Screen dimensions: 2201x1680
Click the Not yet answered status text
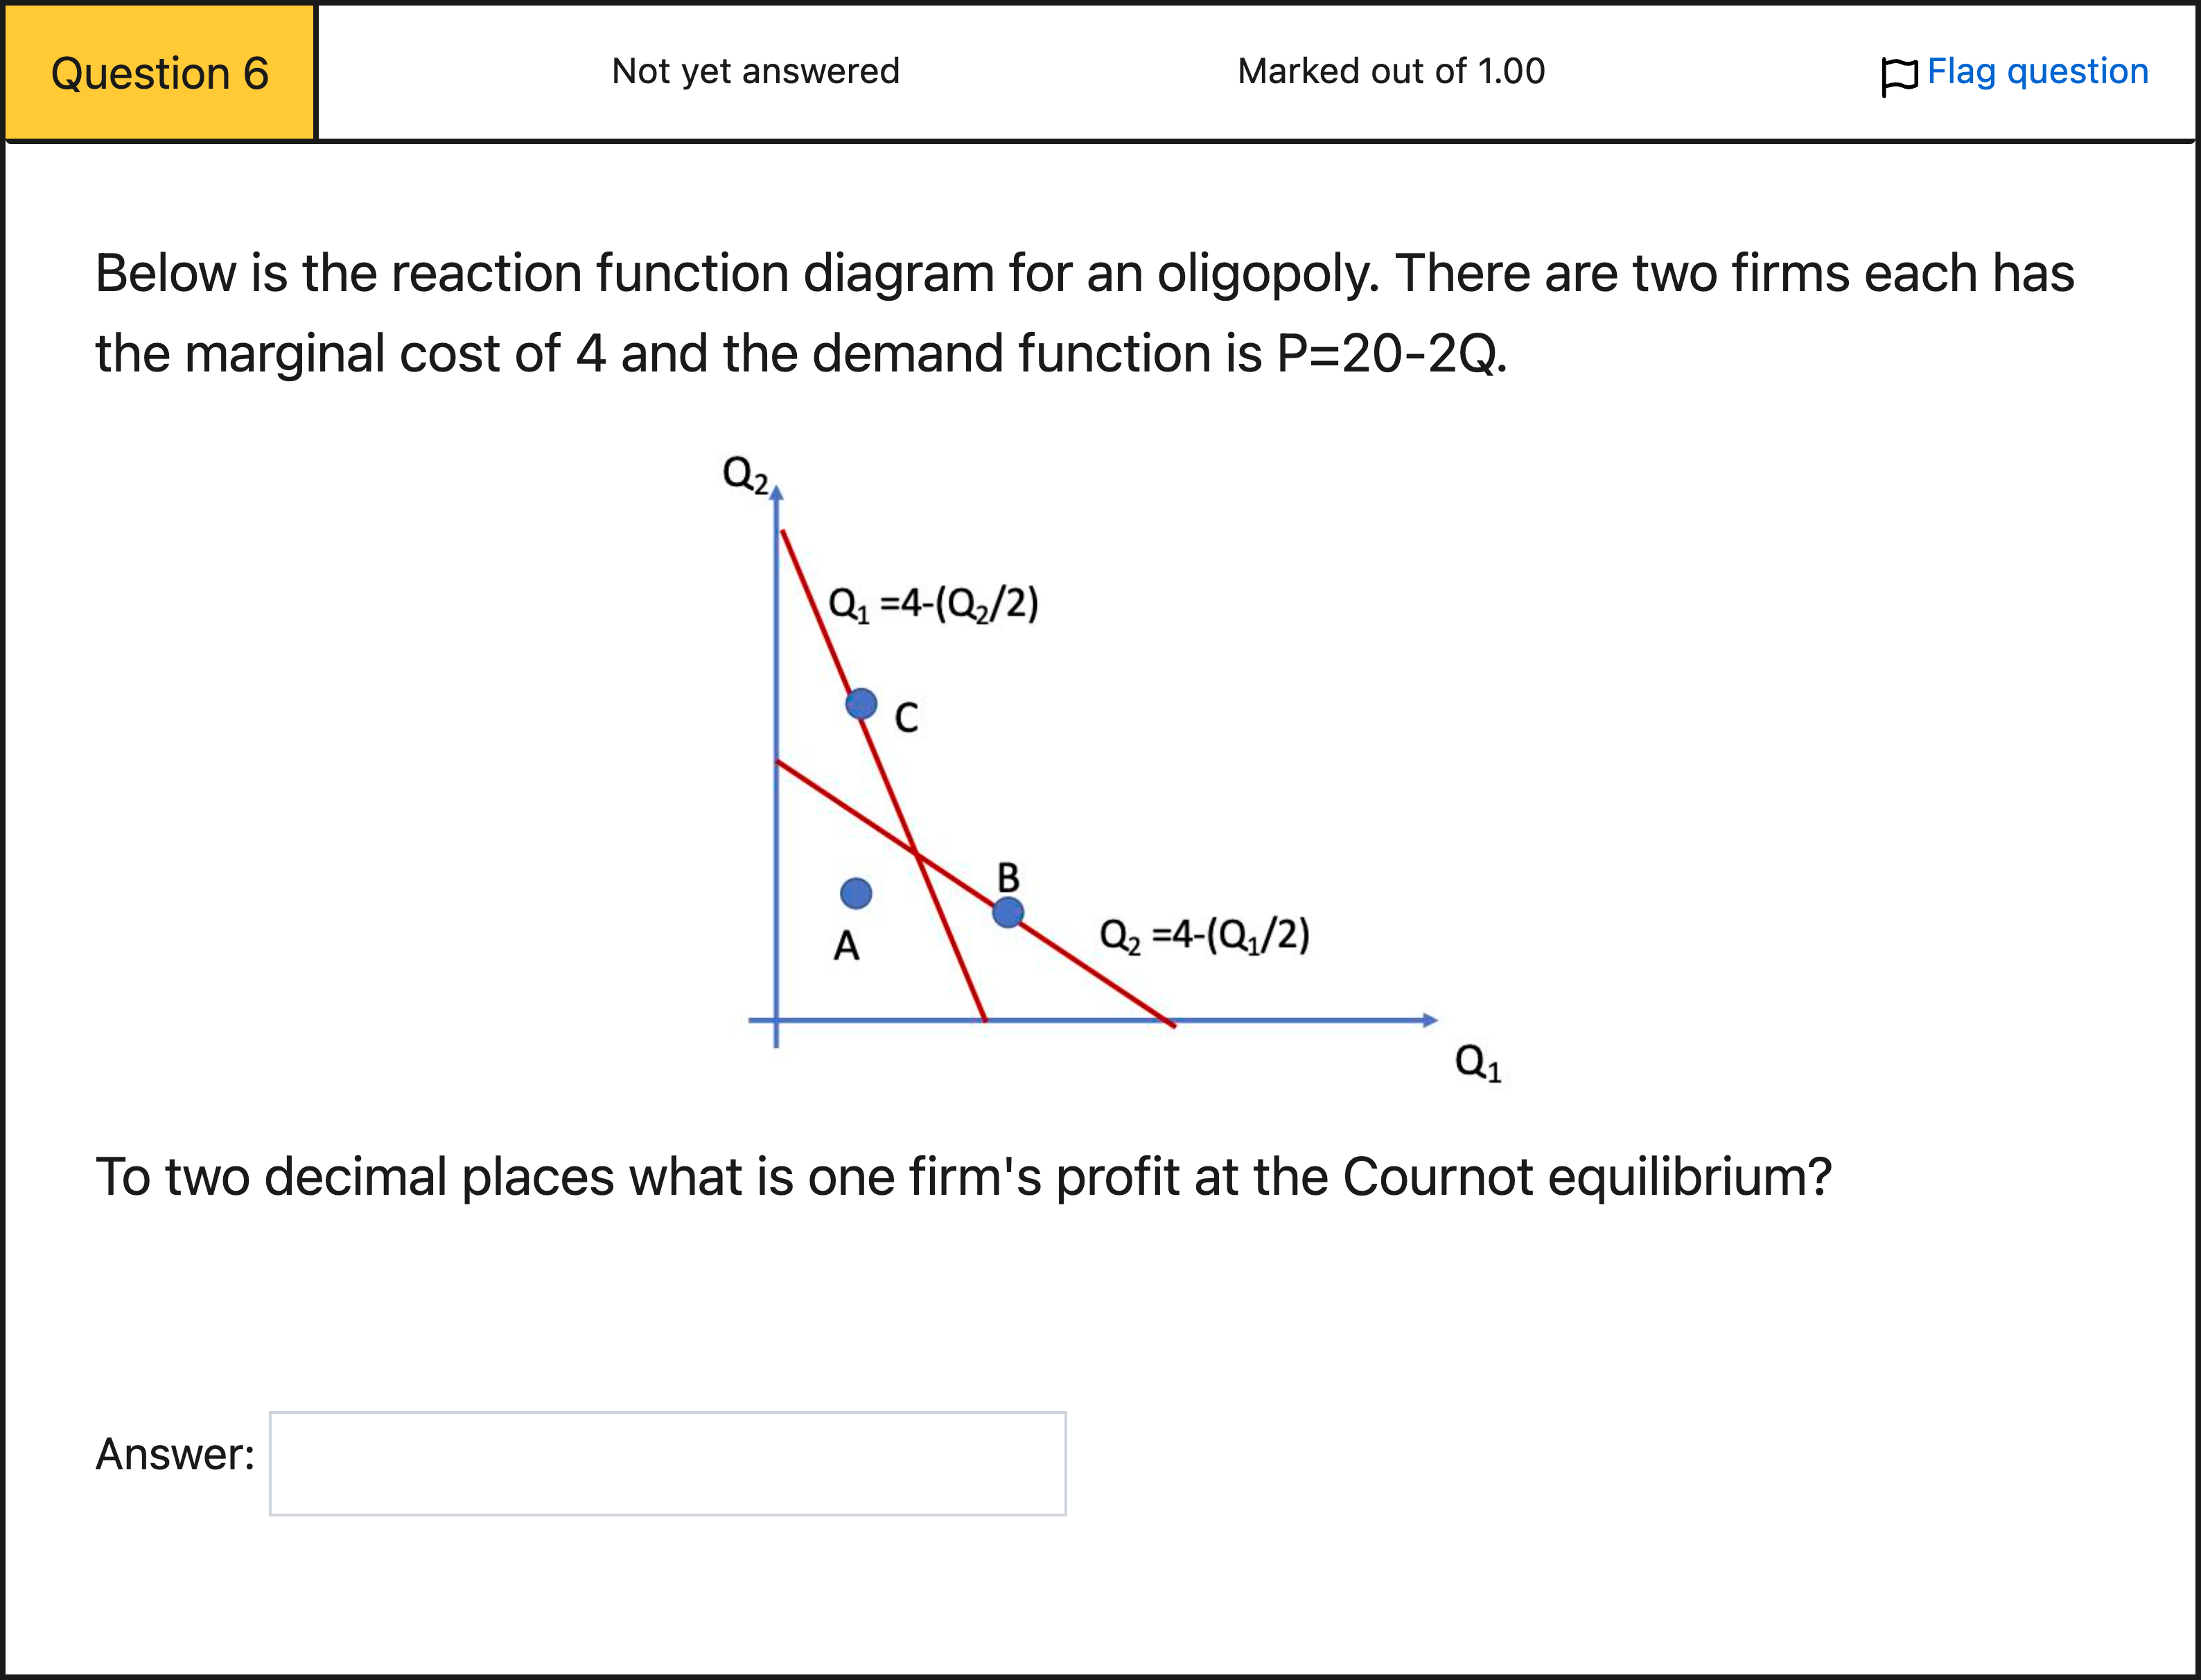pyautogui.click(x=755, y=71)
